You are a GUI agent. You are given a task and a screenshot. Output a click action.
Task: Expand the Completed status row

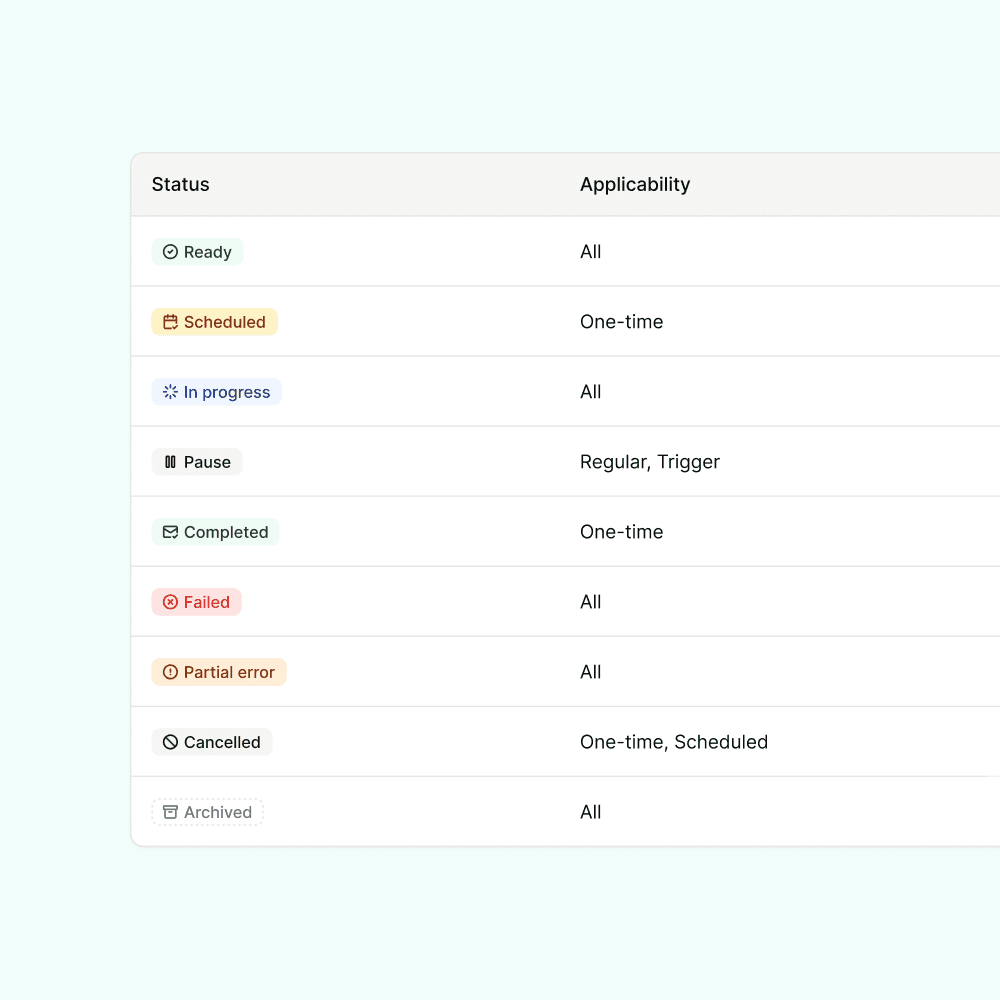click(215, 532)
